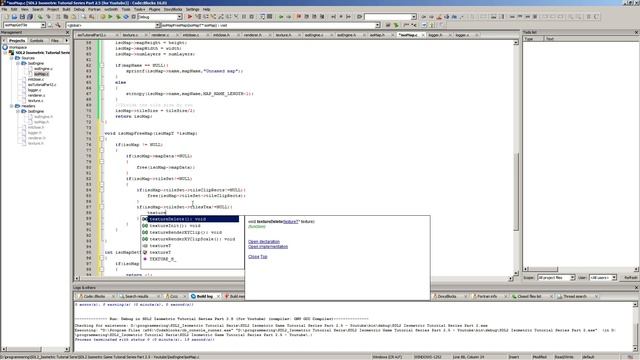Click the Rebuild icon
The height and width of the screenshot is (360, 640).
coord(126,17)
